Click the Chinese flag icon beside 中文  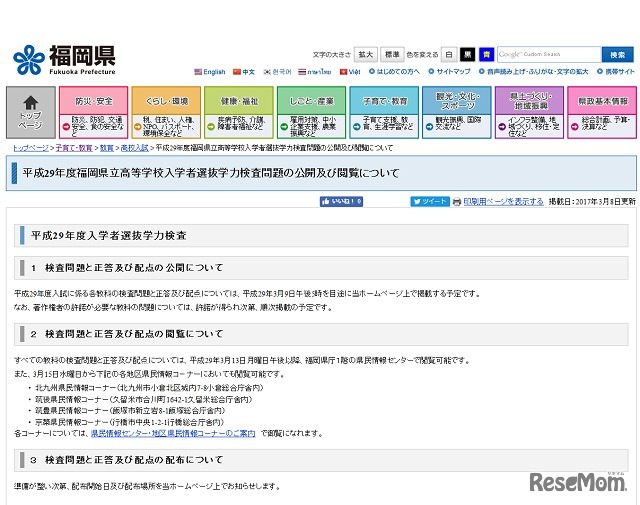point(237,72)
